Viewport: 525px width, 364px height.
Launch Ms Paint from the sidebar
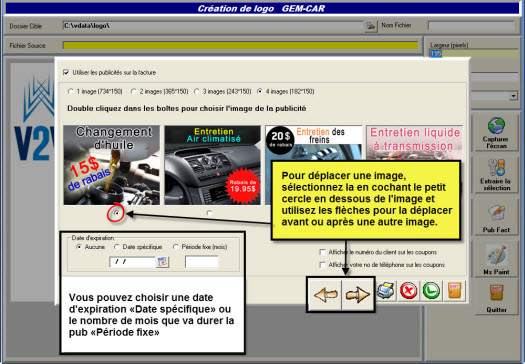tap(496, 260)
